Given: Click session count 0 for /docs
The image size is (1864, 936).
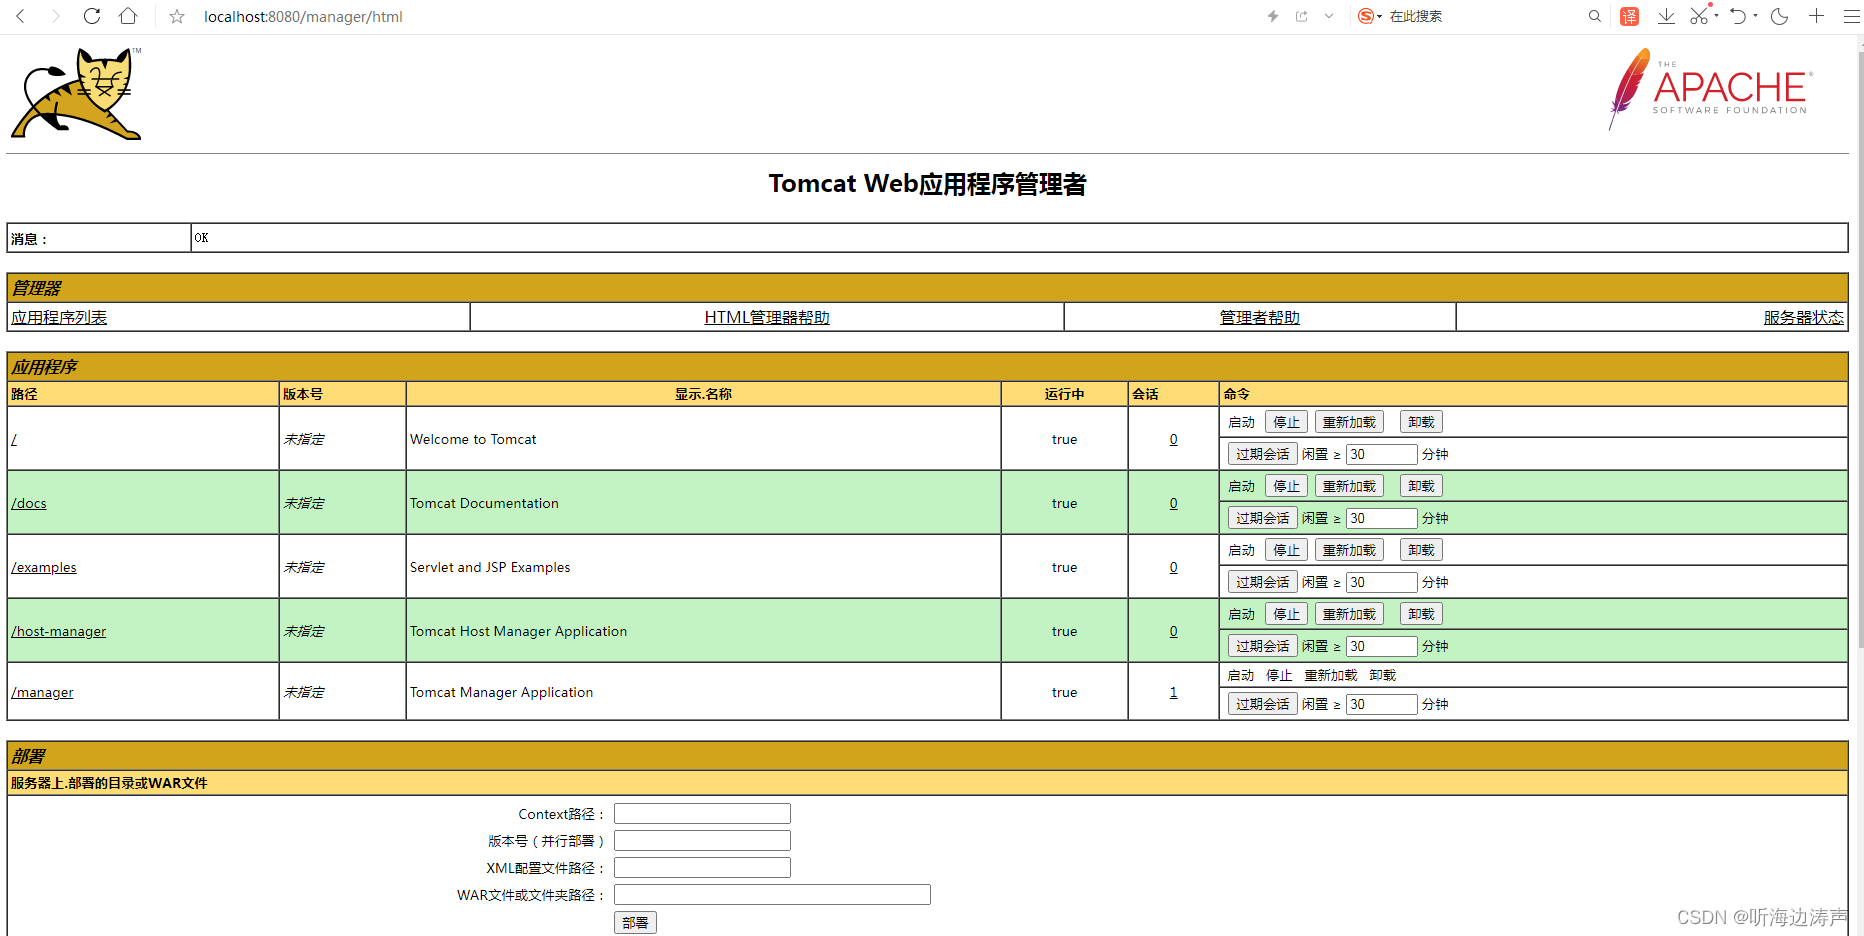Looking at the screenshot, I should tap(1173, 503).
